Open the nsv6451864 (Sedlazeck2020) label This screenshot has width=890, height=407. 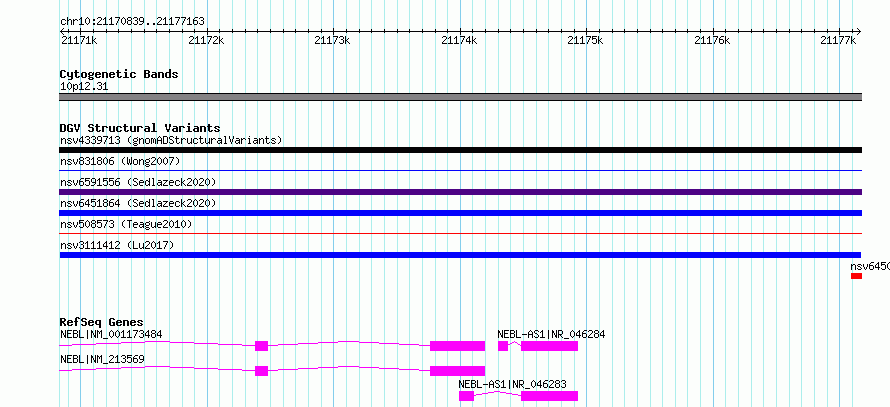click(x=138, y=203)
